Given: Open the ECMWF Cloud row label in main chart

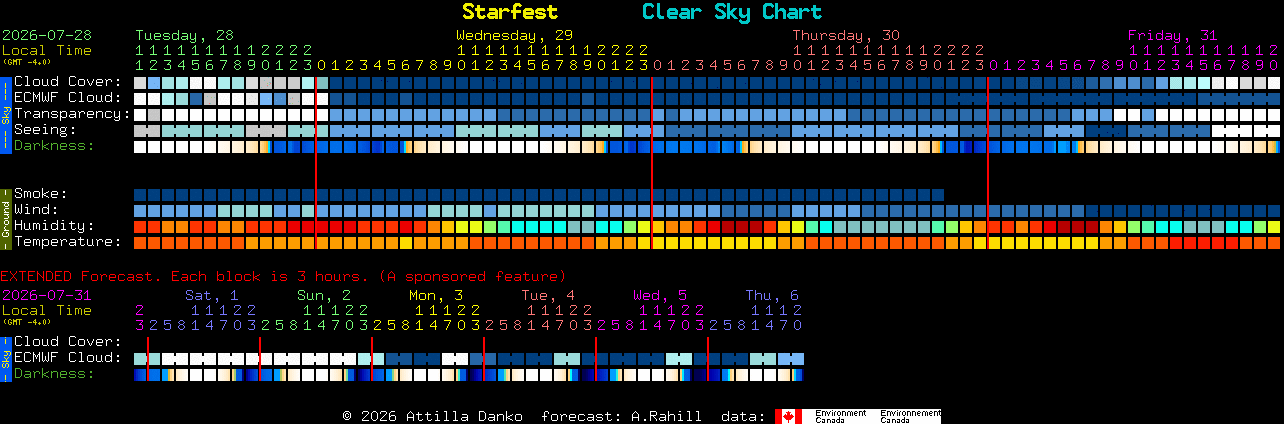Looking at the screenshot, I should click(x=68, y=97).
